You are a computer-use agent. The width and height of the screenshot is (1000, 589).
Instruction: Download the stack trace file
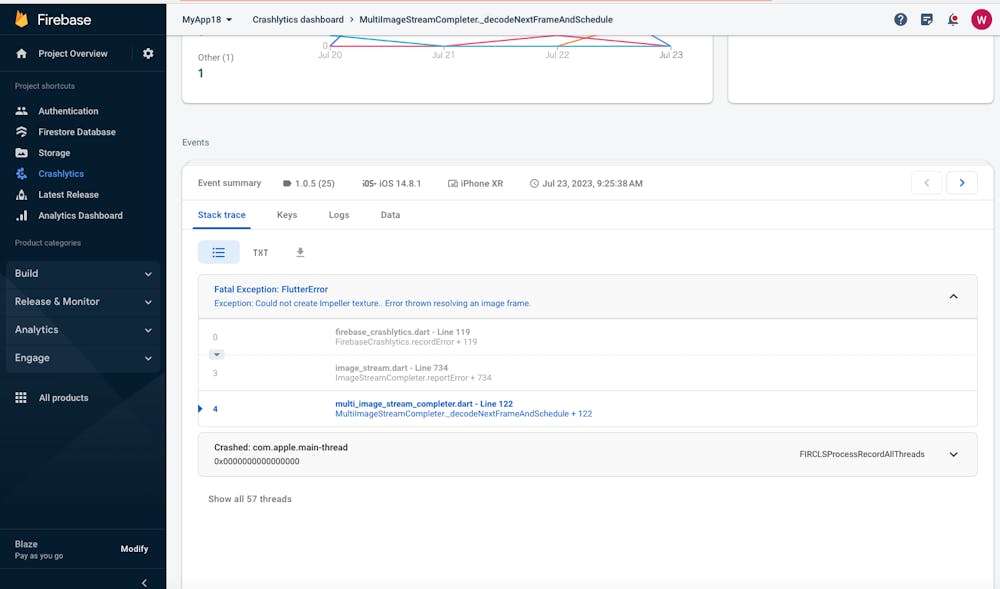point(300,252)
